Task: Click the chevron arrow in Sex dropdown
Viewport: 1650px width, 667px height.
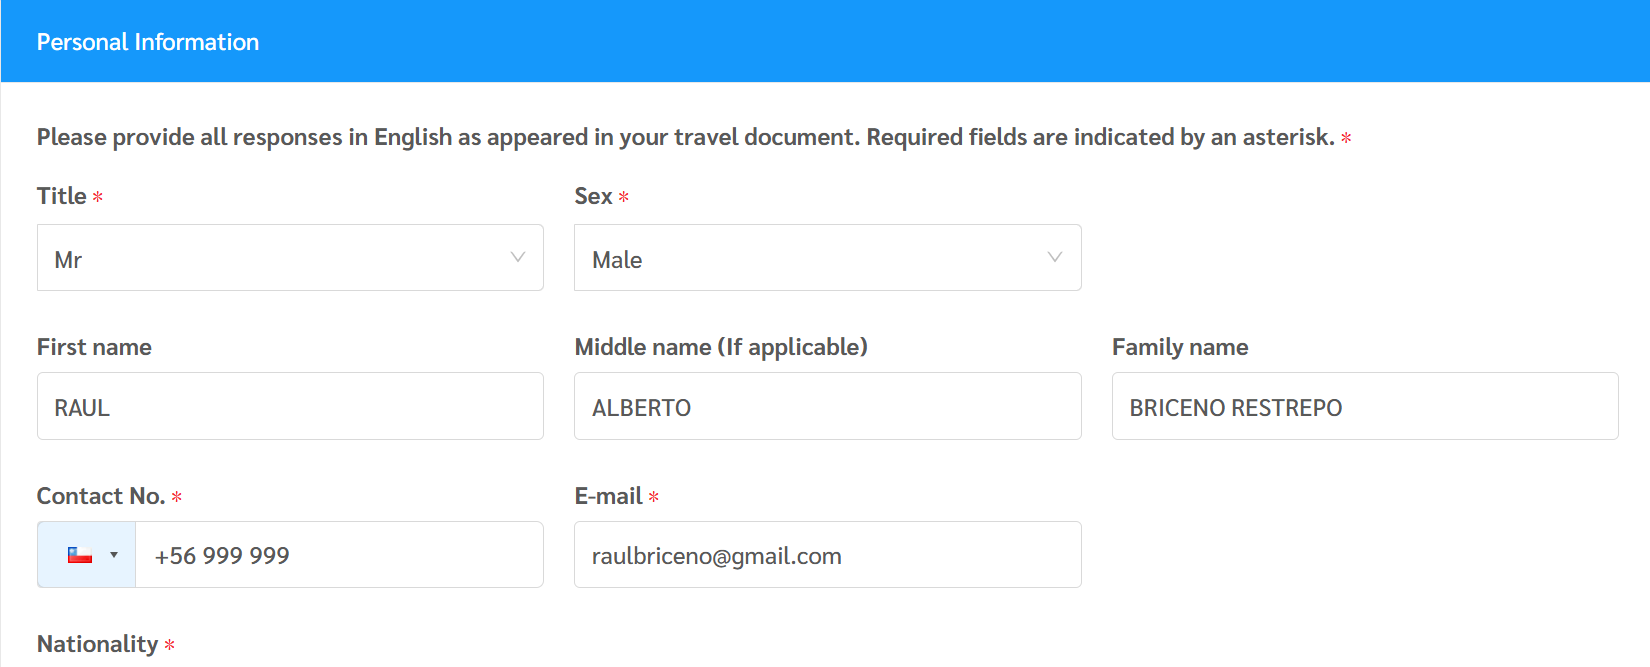Action: 1054,258
